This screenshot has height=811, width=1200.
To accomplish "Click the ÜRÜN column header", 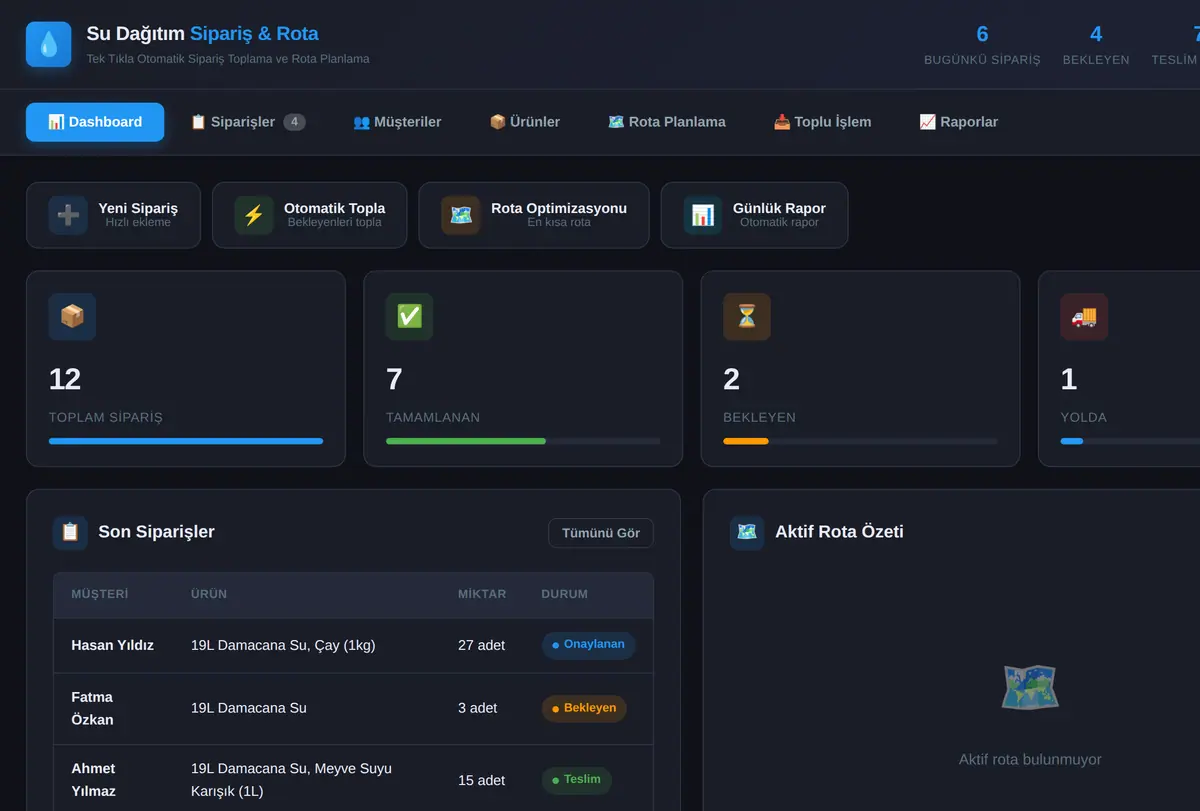I will tap(209, 594).
